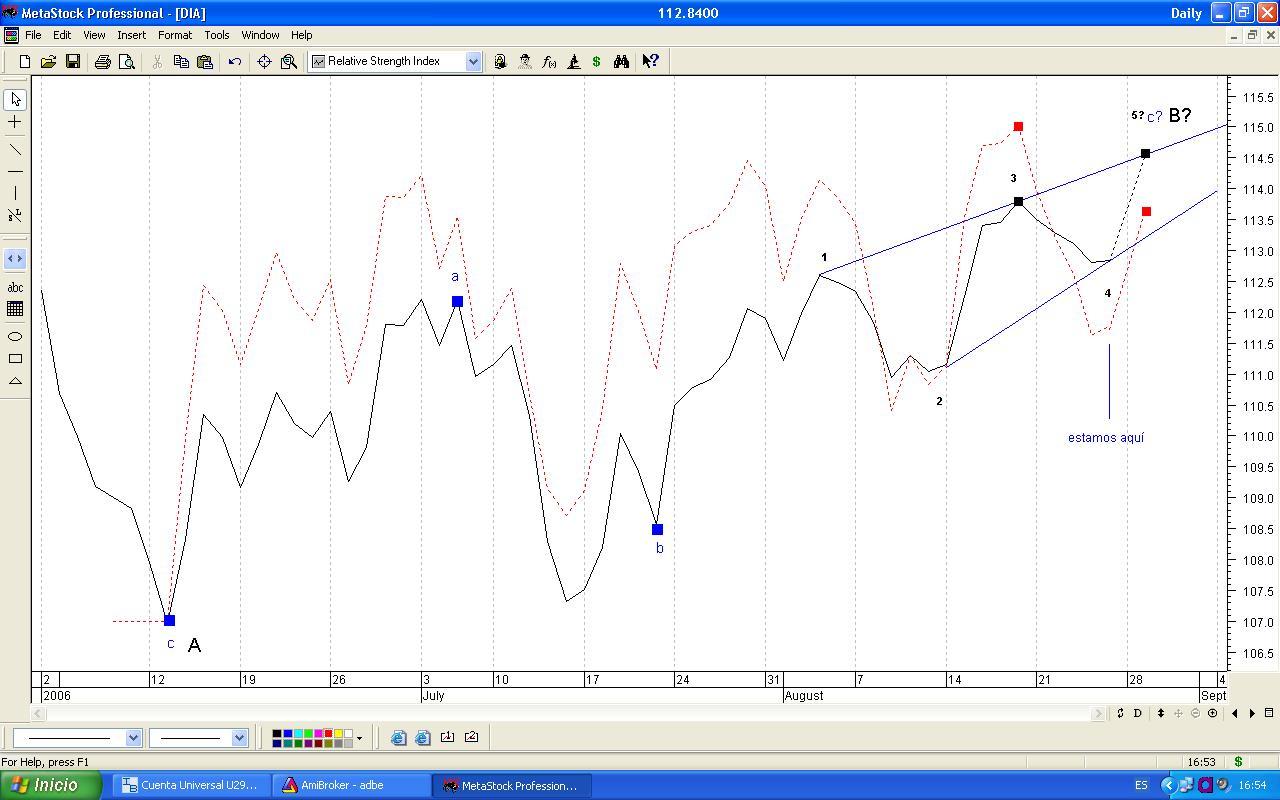
Task: Select the trendline drawing tool
Action: coord(15,150)
